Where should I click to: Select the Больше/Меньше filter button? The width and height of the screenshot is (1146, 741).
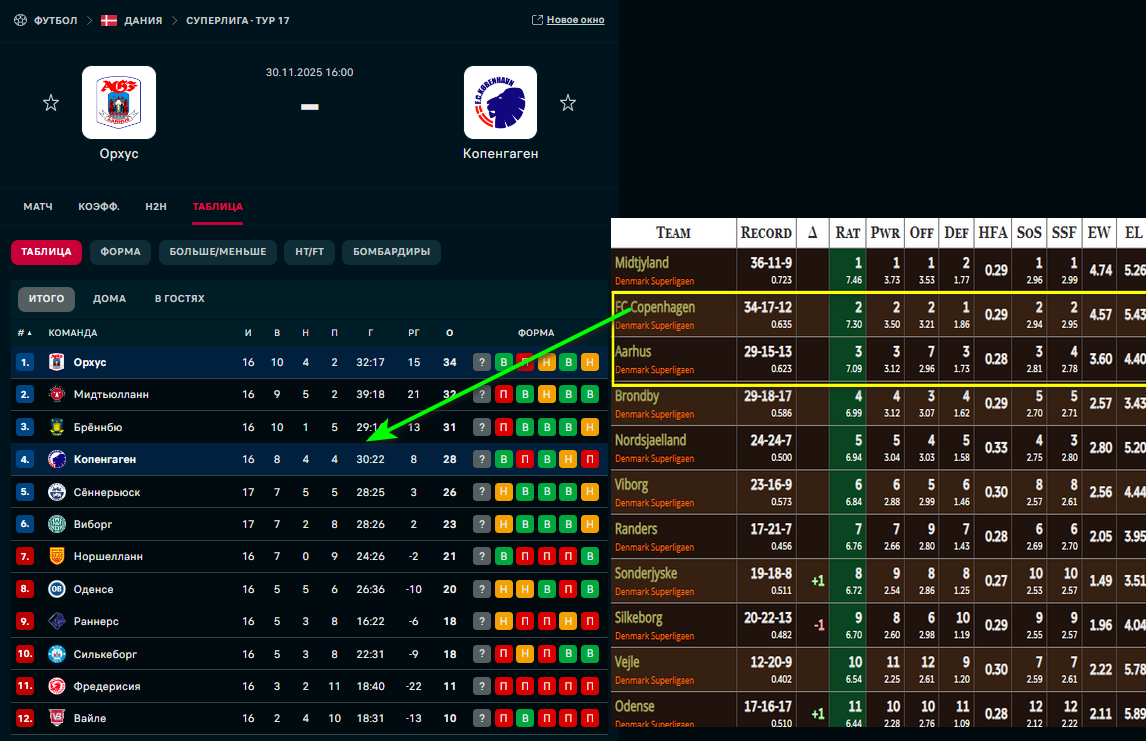(218, 252)
